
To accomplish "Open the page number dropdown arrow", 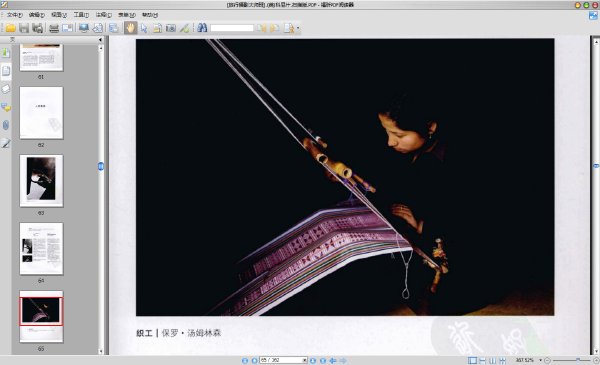I will (305, 360).
